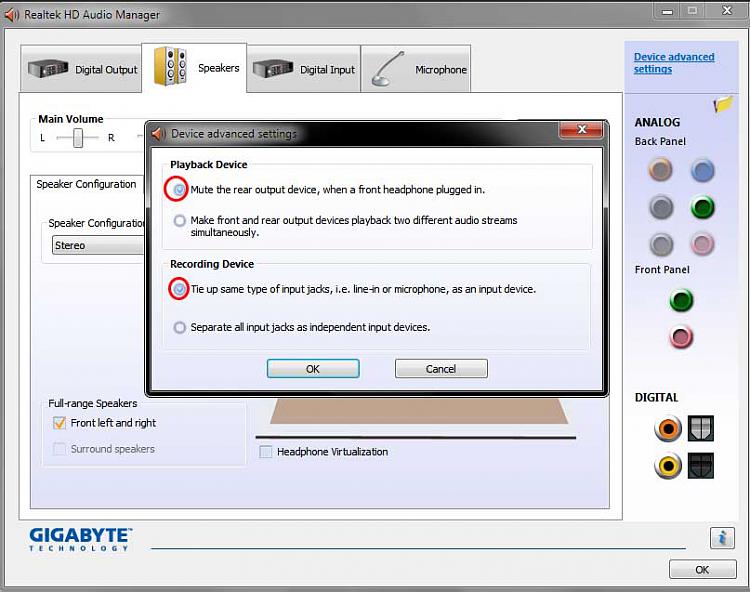Click the optical port icon beside yellow jack
Image resolution: width=750 pixels, height=592 pixels.
tap(701, 465)
